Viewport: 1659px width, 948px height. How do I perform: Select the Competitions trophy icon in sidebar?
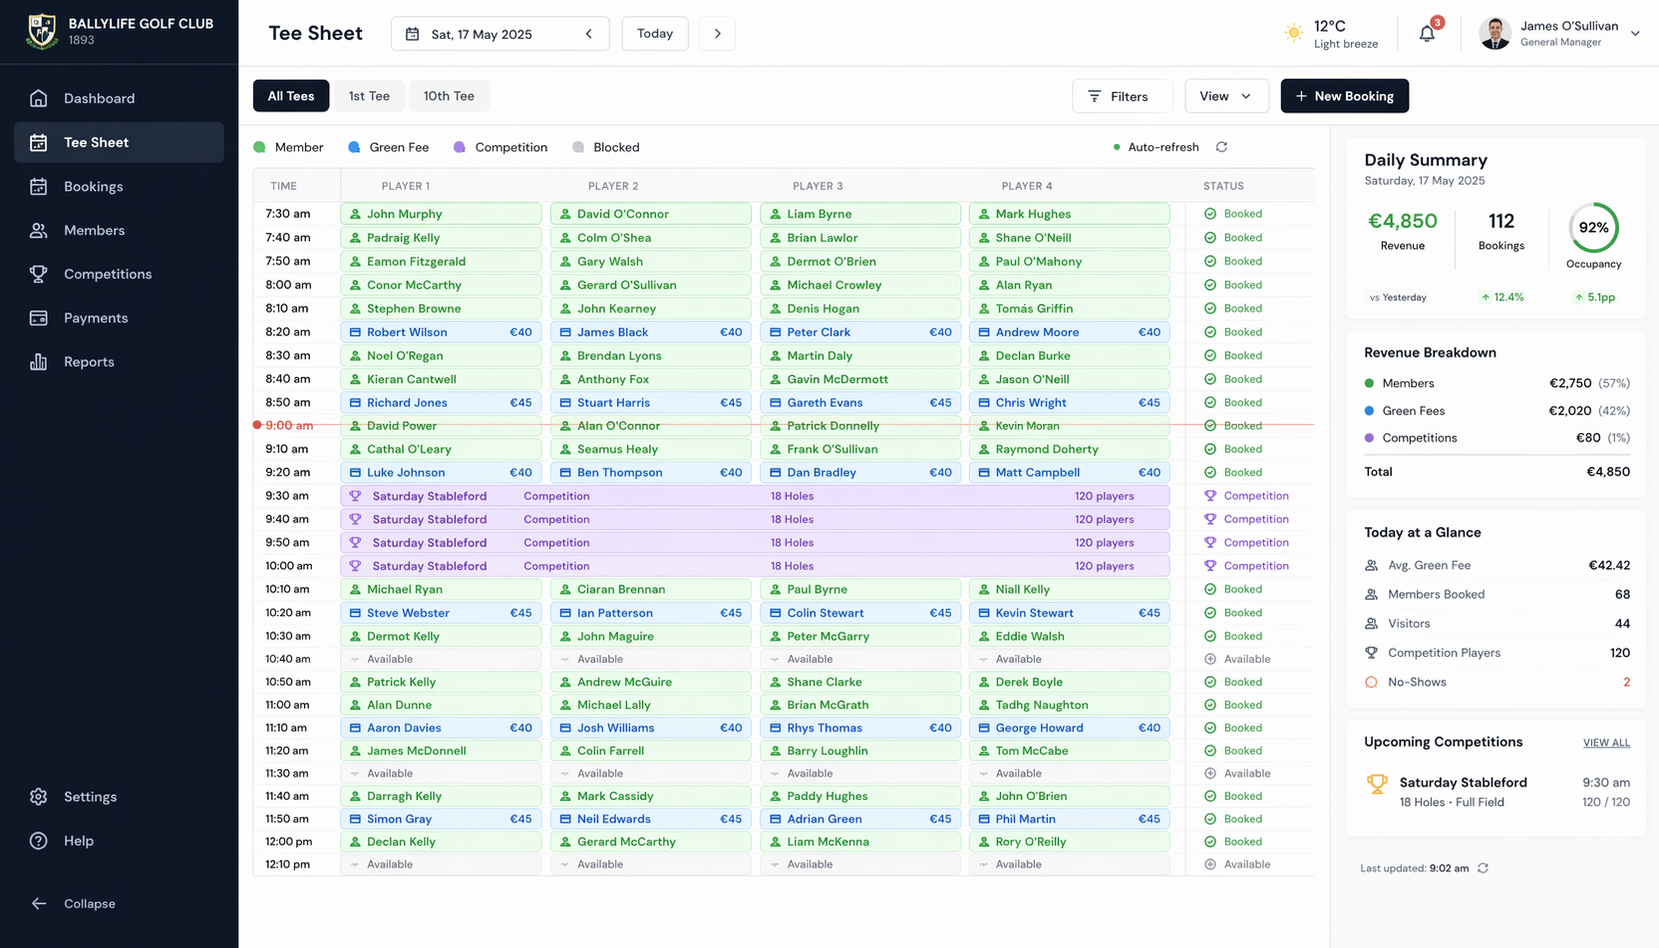(x=38, y=273)
